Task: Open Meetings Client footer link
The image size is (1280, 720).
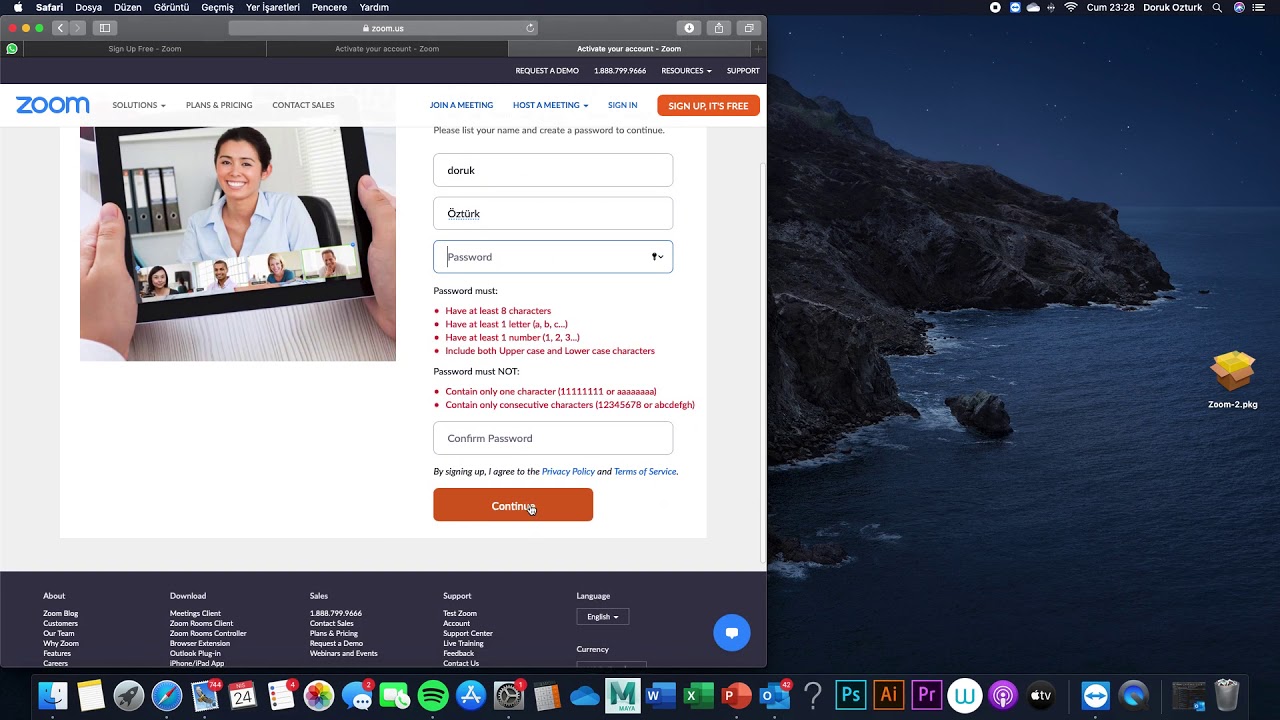Action: click(195, 613)
